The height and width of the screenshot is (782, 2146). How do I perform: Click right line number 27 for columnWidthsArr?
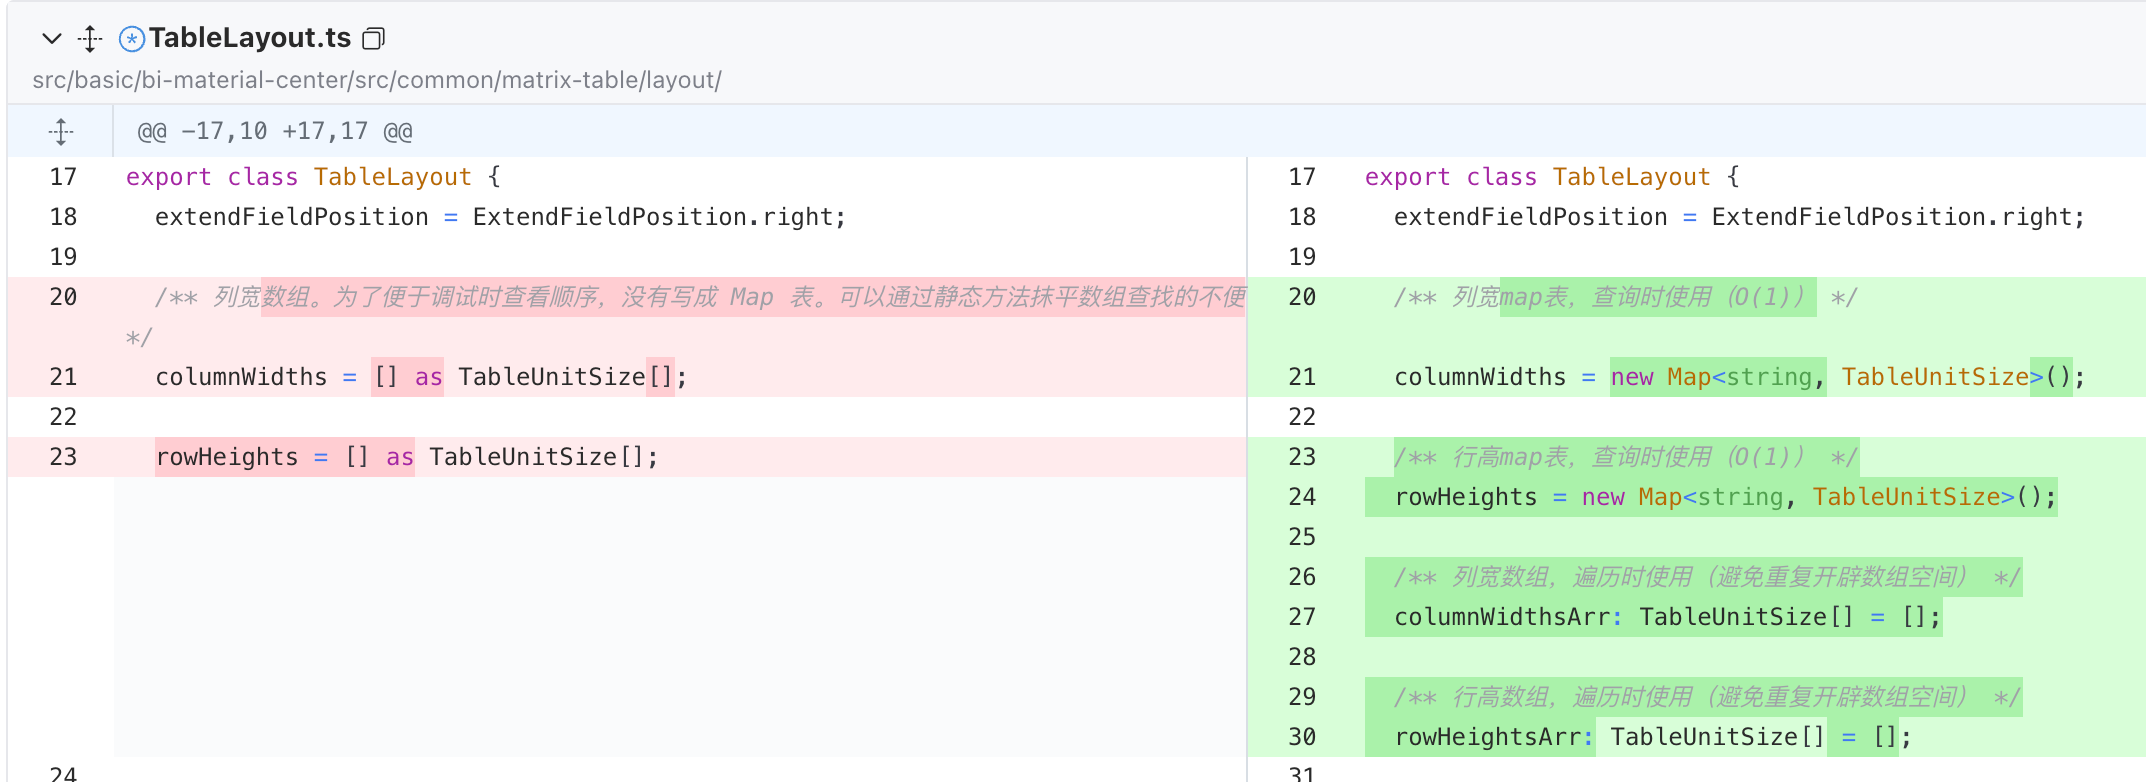pos(1302,617)
